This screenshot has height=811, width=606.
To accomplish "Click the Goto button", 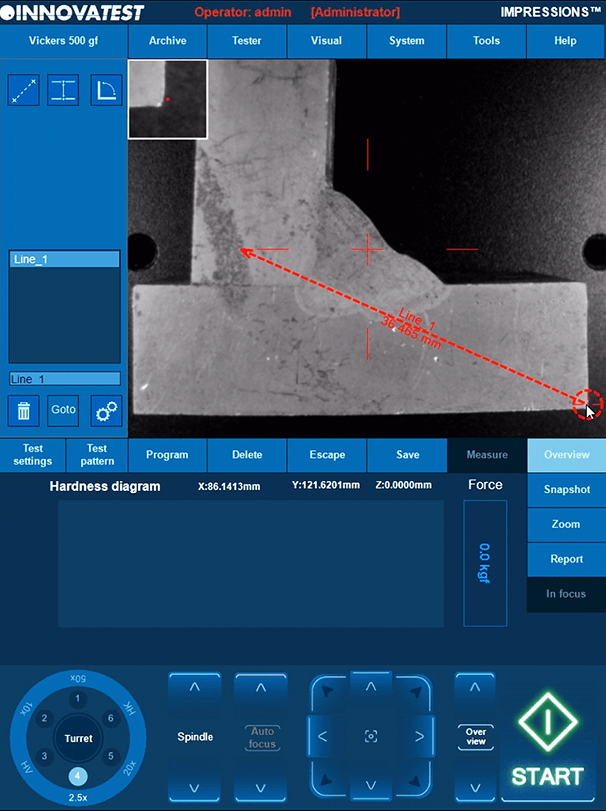I will pyautogui.click(x=64, y=410).
